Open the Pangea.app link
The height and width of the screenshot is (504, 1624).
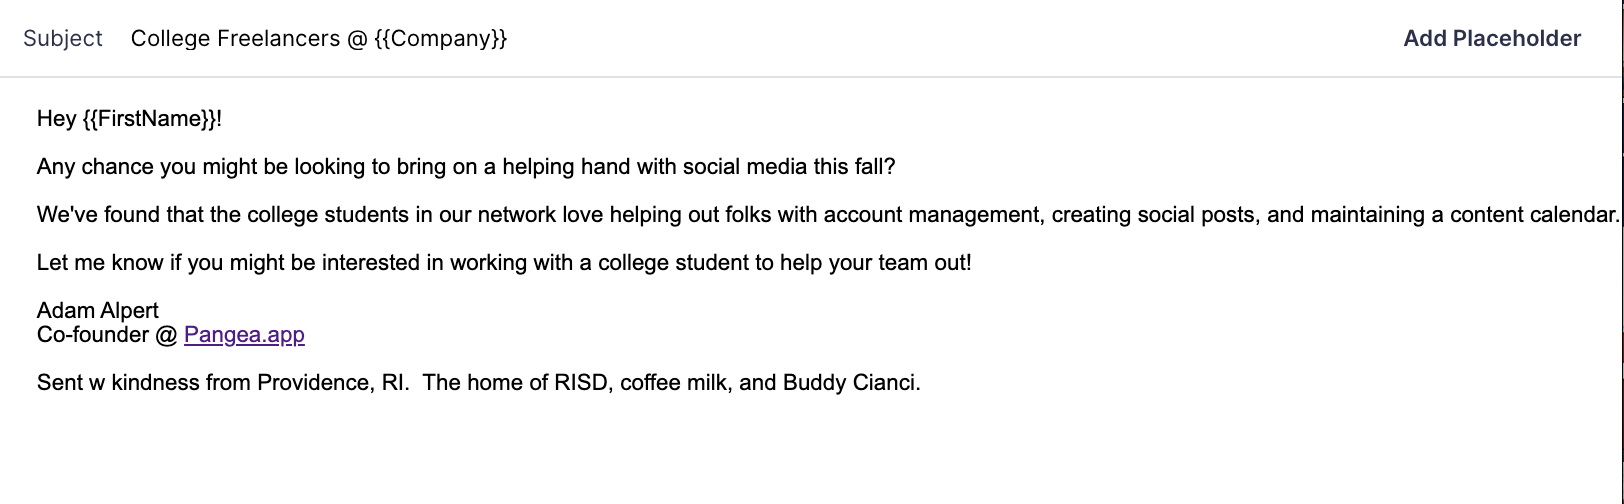[x=244, y=335]
